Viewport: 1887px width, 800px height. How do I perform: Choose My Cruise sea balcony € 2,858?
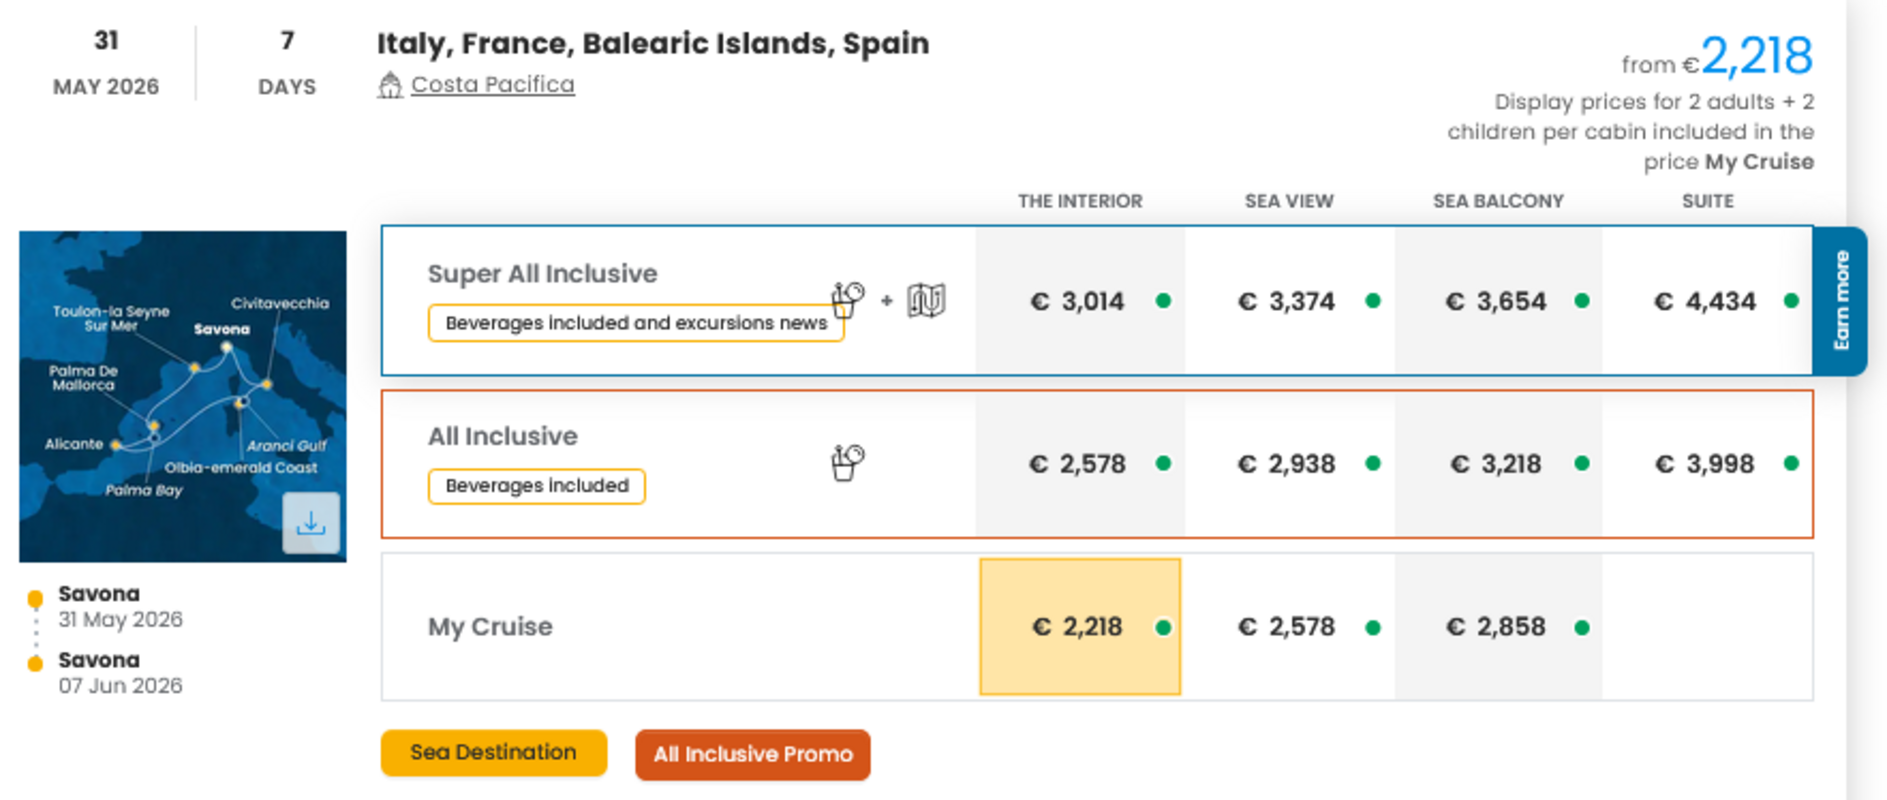[x=1497, y=627]
